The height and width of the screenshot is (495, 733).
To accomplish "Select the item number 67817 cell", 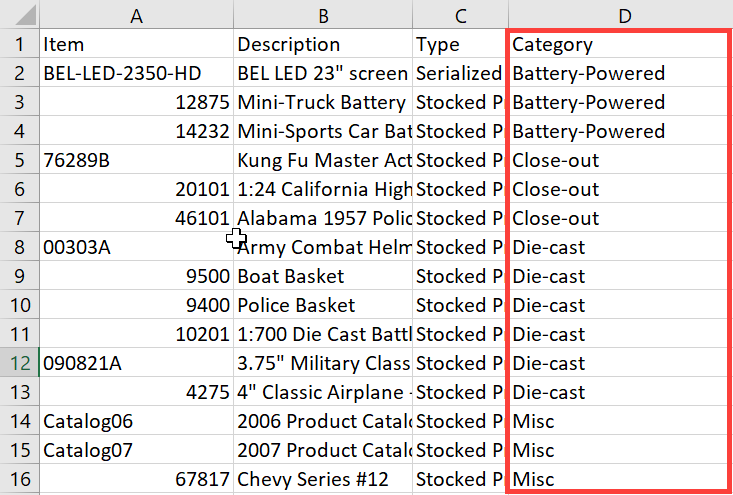I will pos(136,479).
